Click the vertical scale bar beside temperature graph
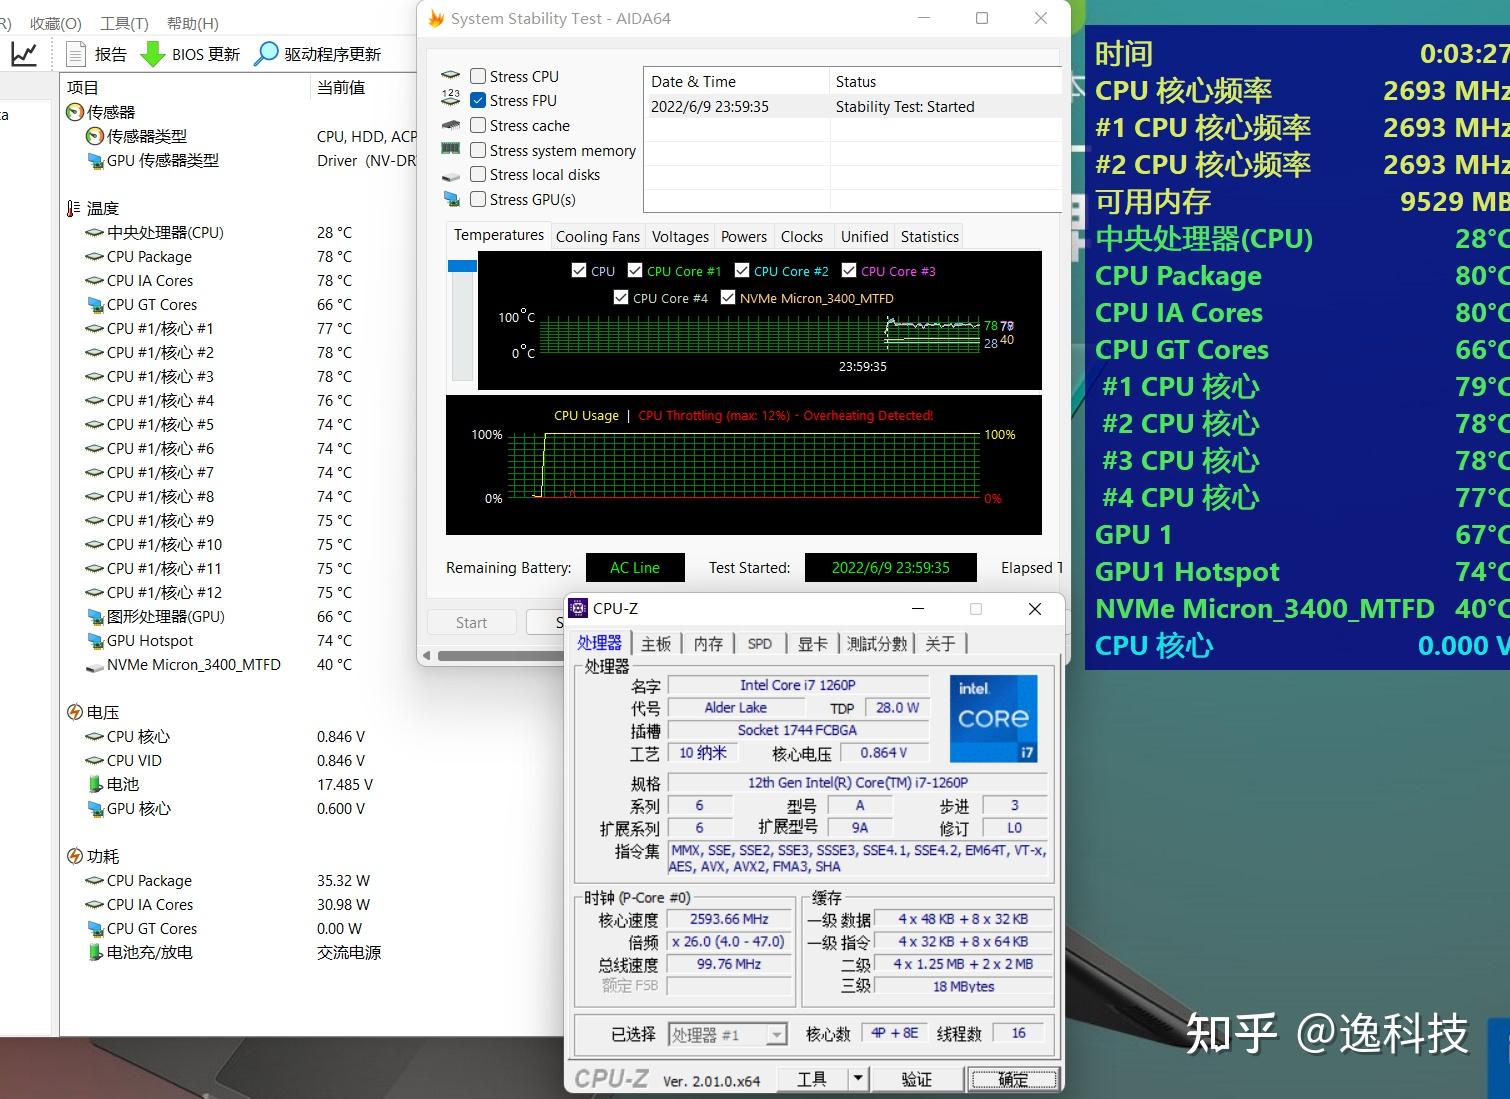 tap(462, 320)
